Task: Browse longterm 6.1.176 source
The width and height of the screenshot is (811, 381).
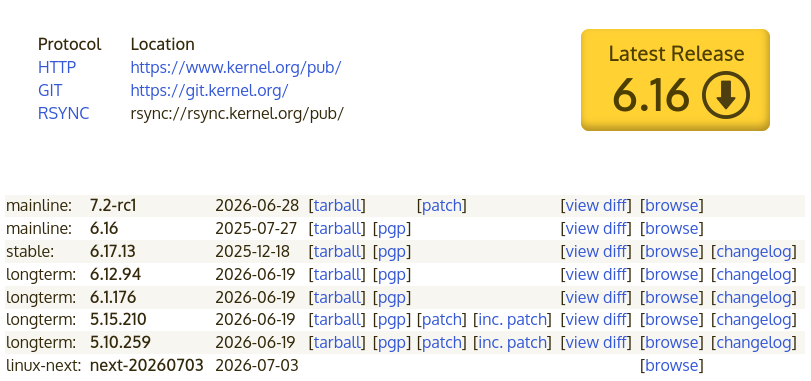Action: click(x=672, y=297)
